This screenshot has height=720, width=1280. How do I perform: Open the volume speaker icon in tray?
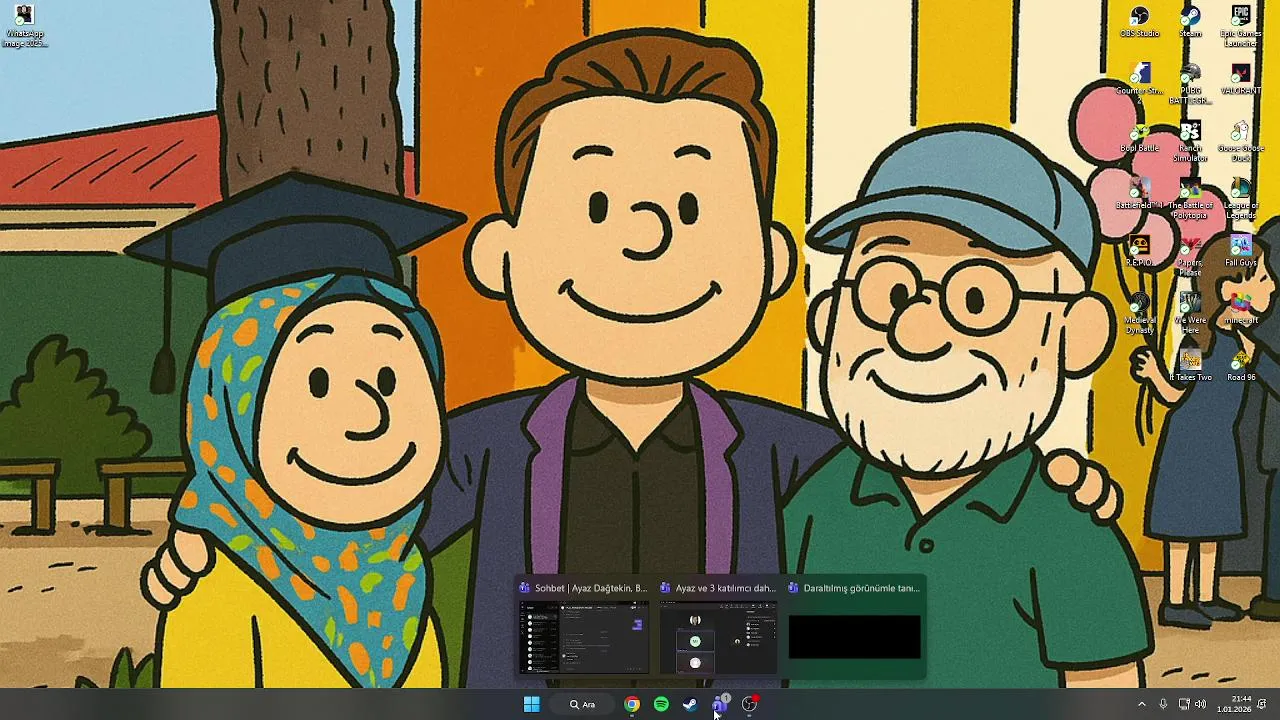point(1200,704)
